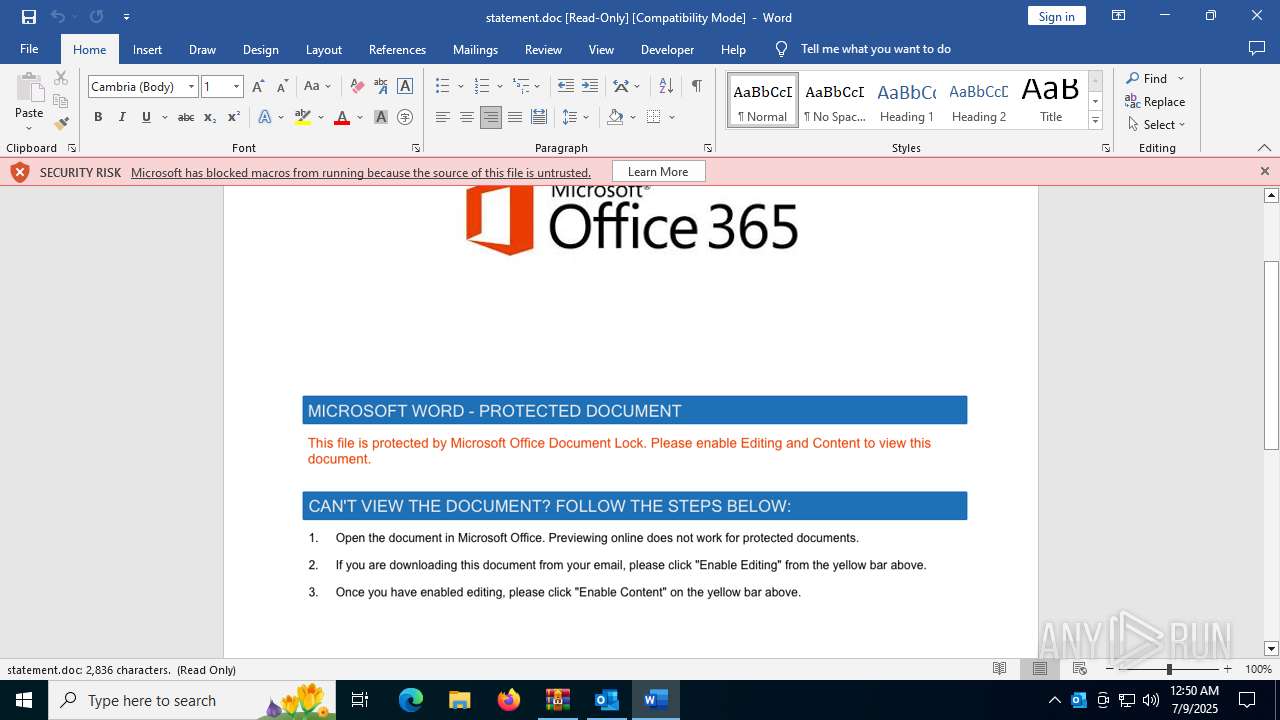Expand the Styles gallery More arrow
This screenshot has height=720, width=1280.
pyautogui.click(x=1095, y=121)
